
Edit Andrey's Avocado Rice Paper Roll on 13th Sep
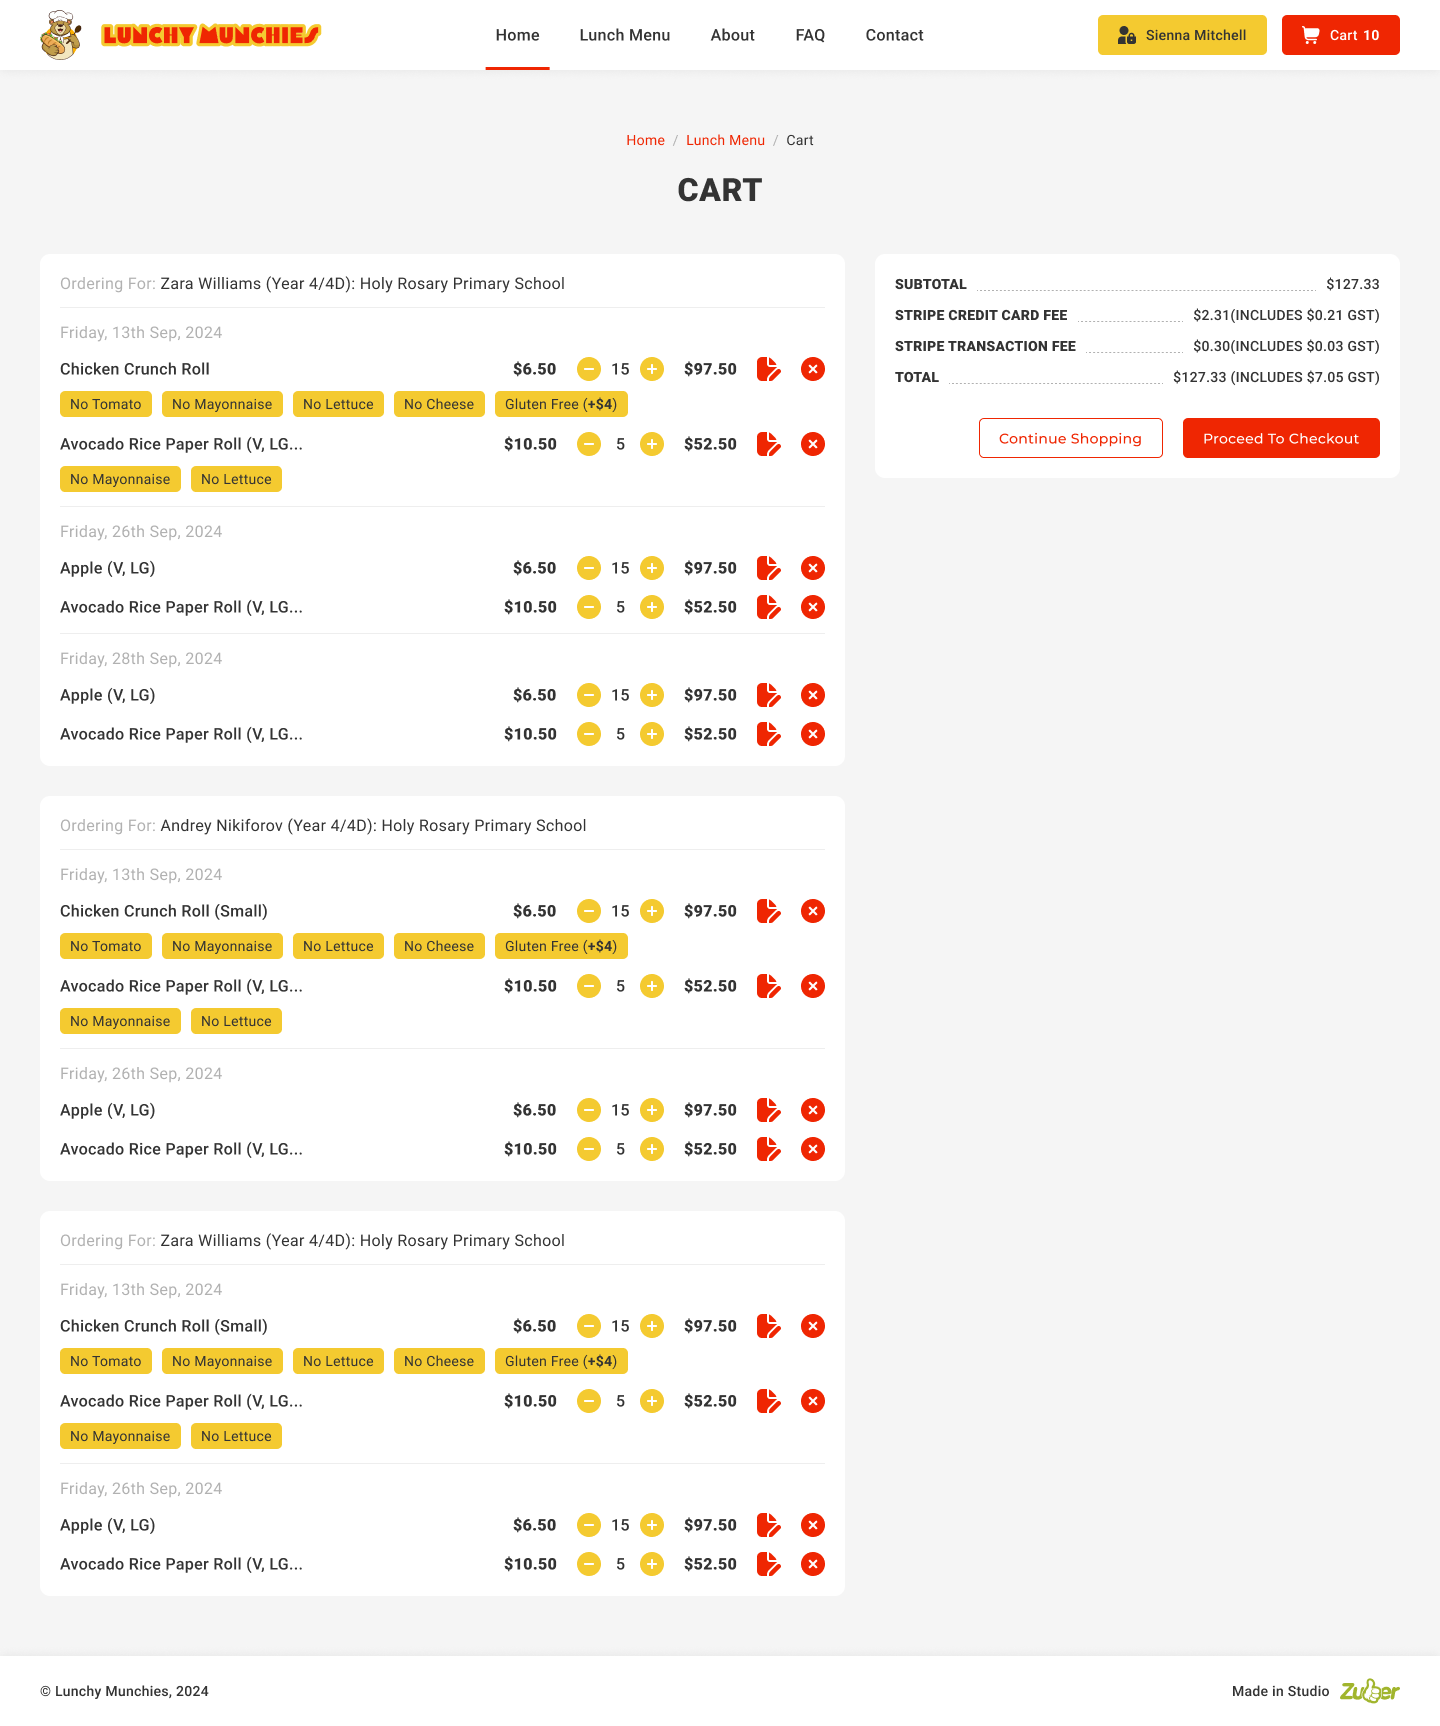click(768, 986)
